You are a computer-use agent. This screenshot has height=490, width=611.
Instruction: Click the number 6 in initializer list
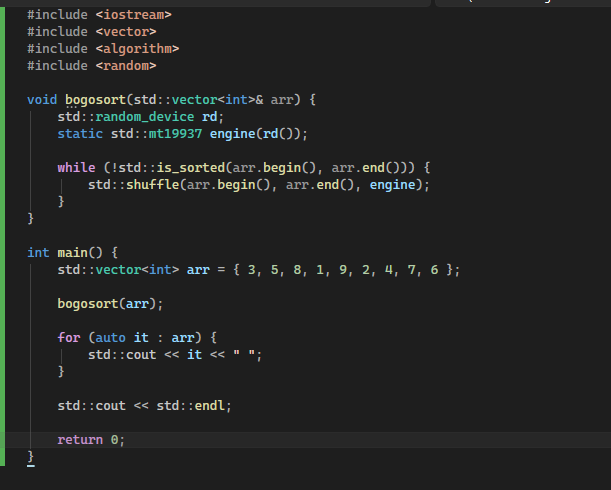(434, 270)
